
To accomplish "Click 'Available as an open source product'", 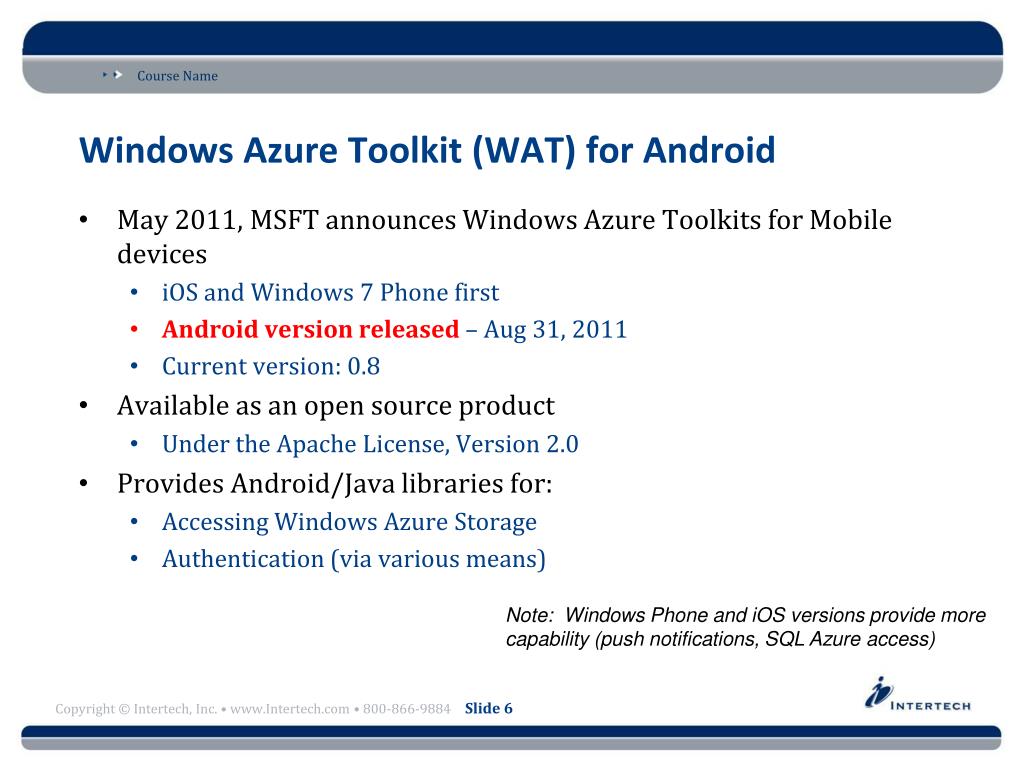I will (x=336, y=406).
